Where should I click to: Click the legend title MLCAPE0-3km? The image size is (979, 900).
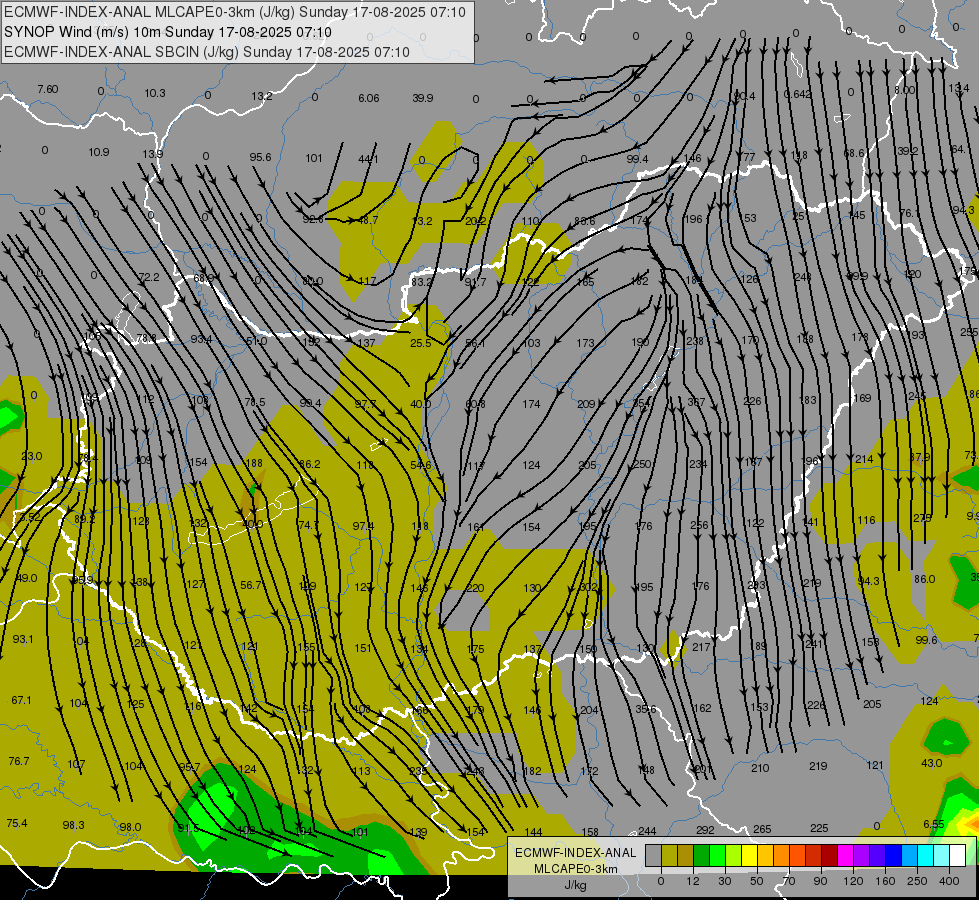coord(576,869)
